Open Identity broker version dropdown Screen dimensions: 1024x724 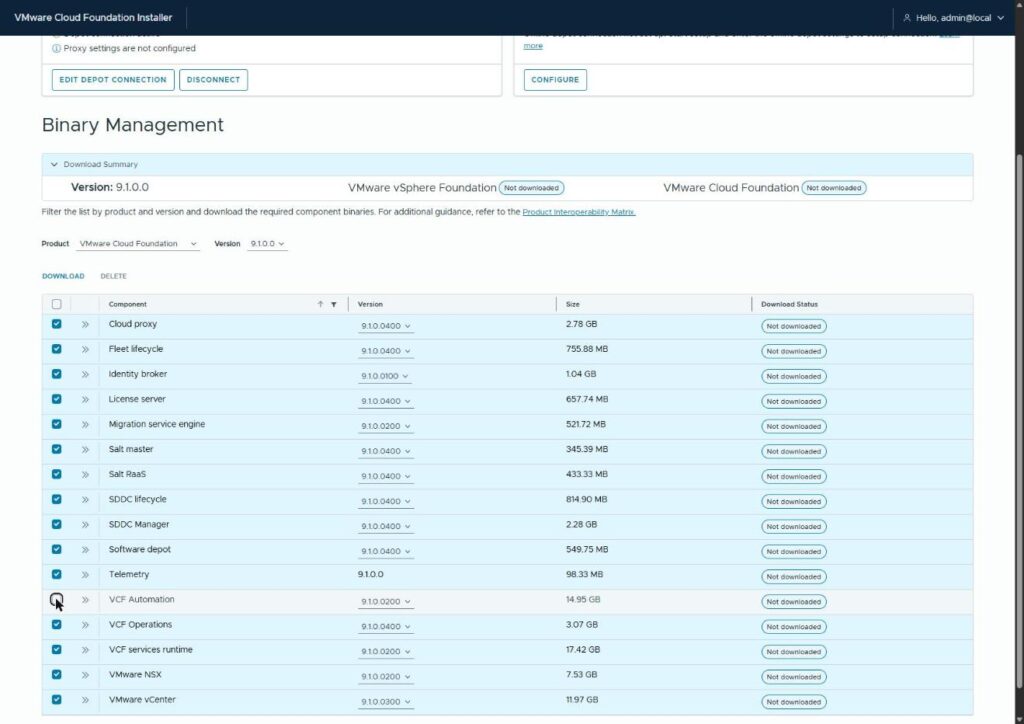coord(385,376)
